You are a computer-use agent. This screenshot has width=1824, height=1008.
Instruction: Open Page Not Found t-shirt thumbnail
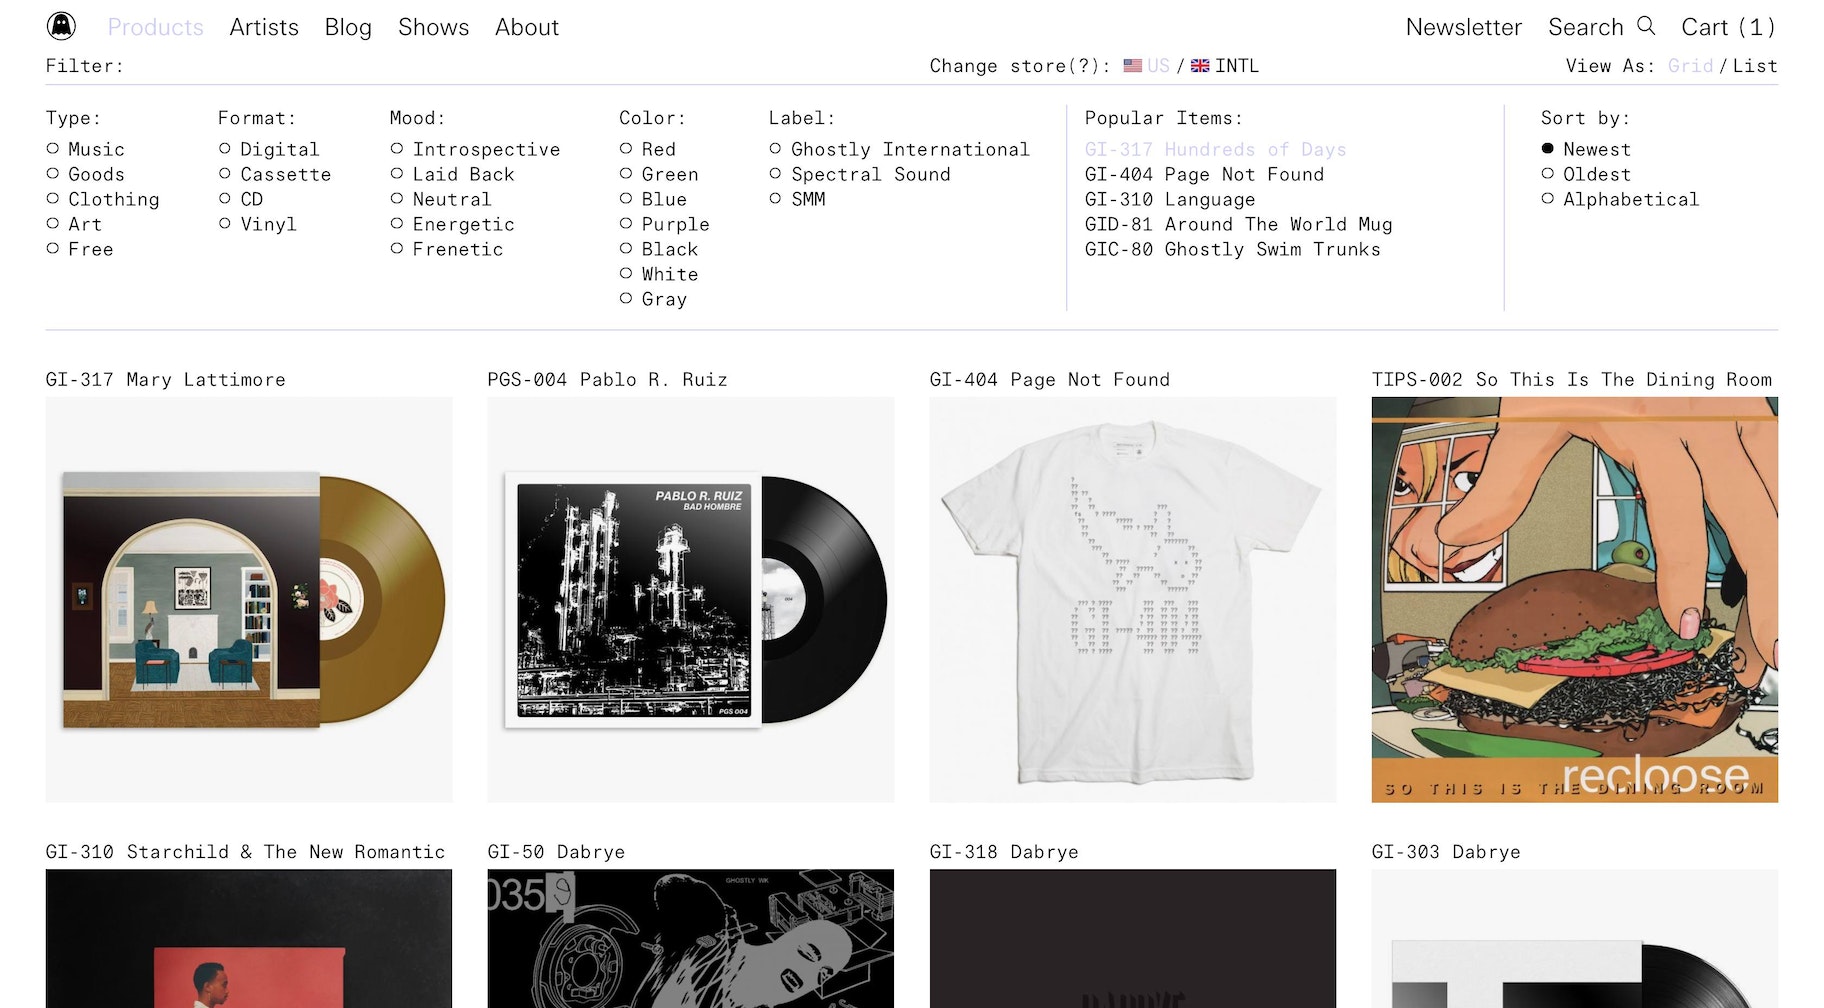1132,599
